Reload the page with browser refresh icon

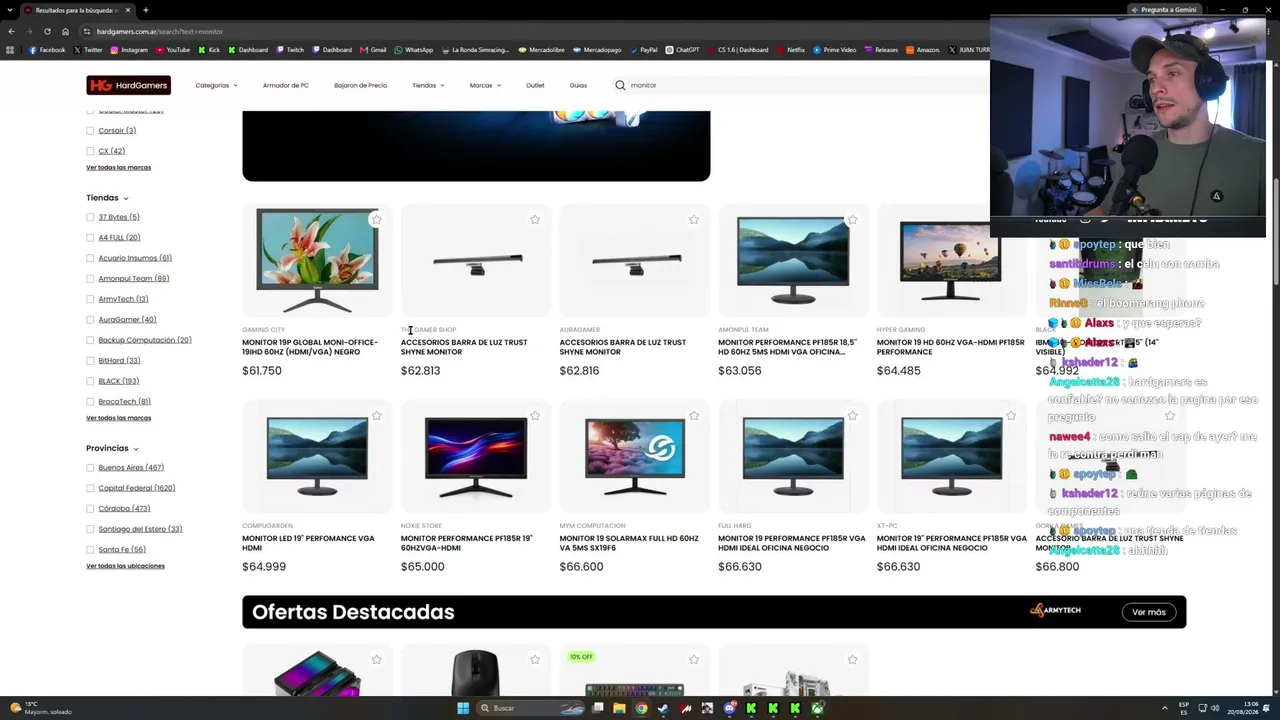(x=47, y=31)
